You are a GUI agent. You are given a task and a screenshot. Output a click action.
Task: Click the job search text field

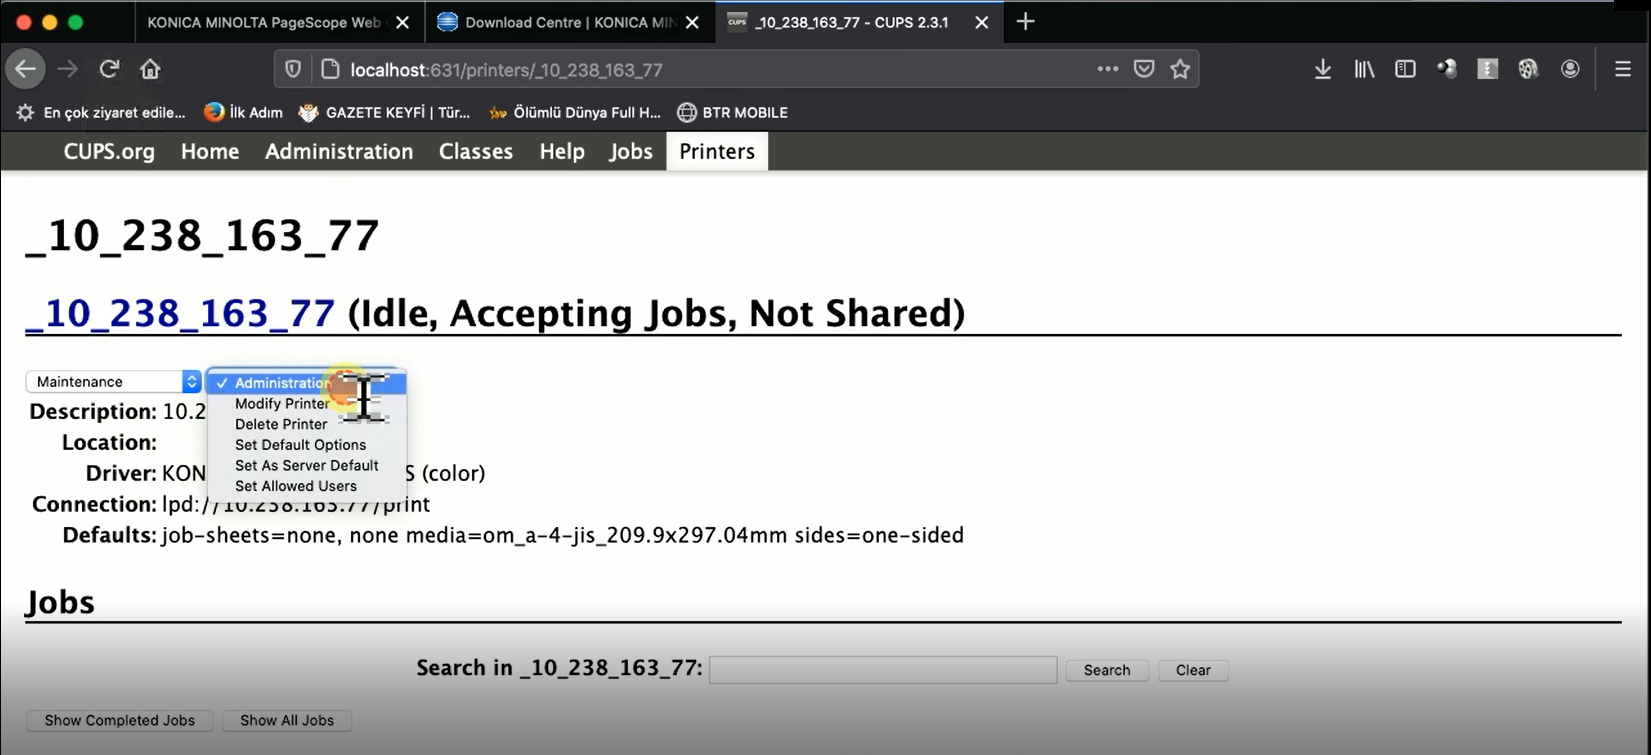point(882,670)
